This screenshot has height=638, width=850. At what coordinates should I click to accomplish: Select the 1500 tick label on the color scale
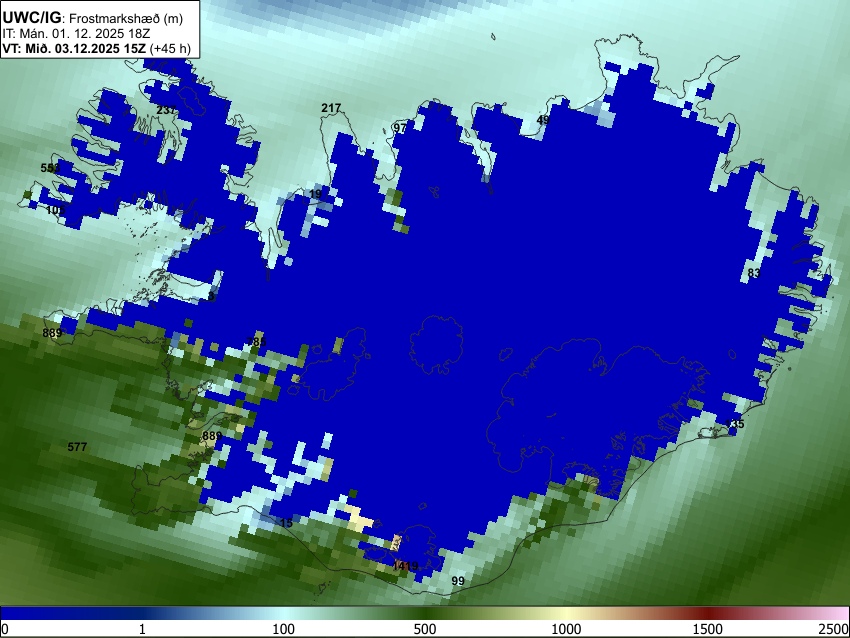[x=708, y=629]
